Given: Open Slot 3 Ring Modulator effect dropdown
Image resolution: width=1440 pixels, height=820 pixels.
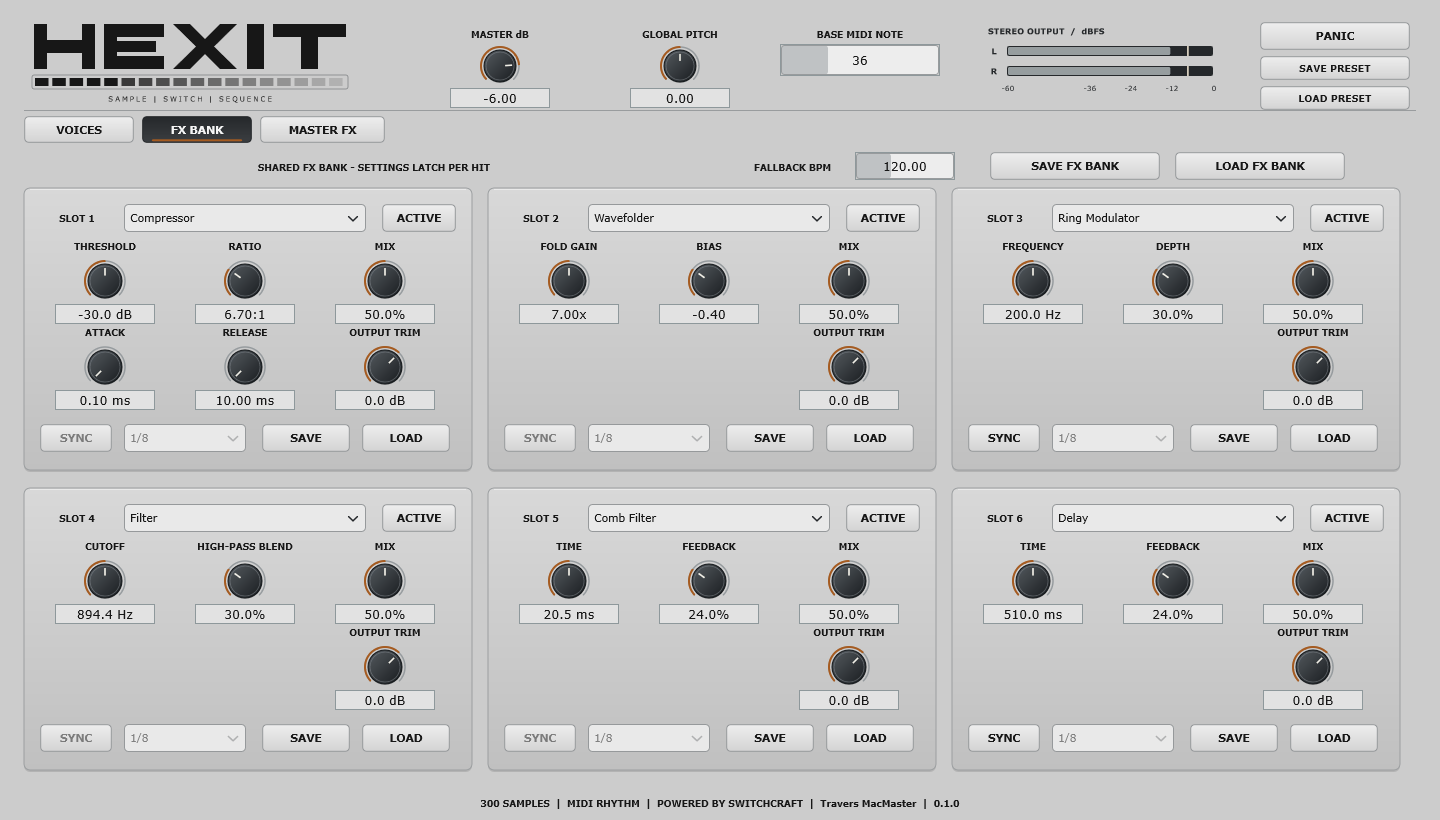Looking at the screenshot, I should point(1173,218).
